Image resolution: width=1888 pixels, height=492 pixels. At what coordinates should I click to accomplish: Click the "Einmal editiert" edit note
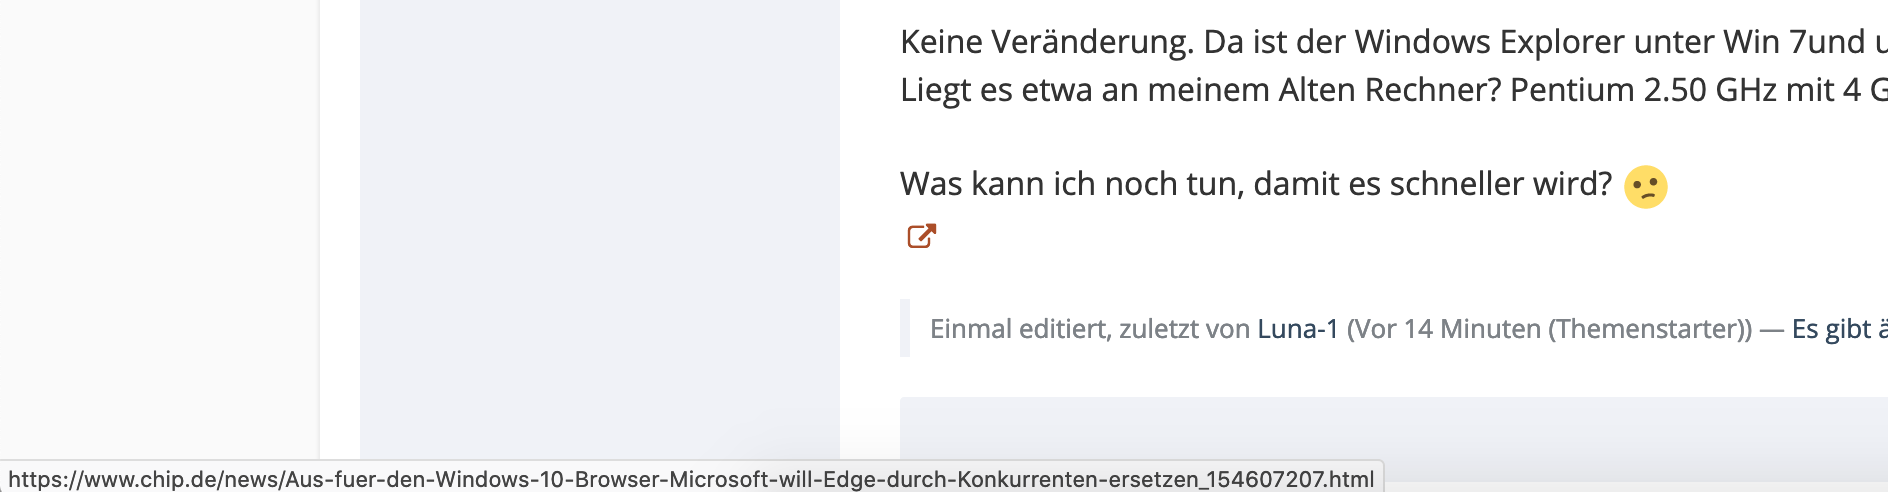1019,329
